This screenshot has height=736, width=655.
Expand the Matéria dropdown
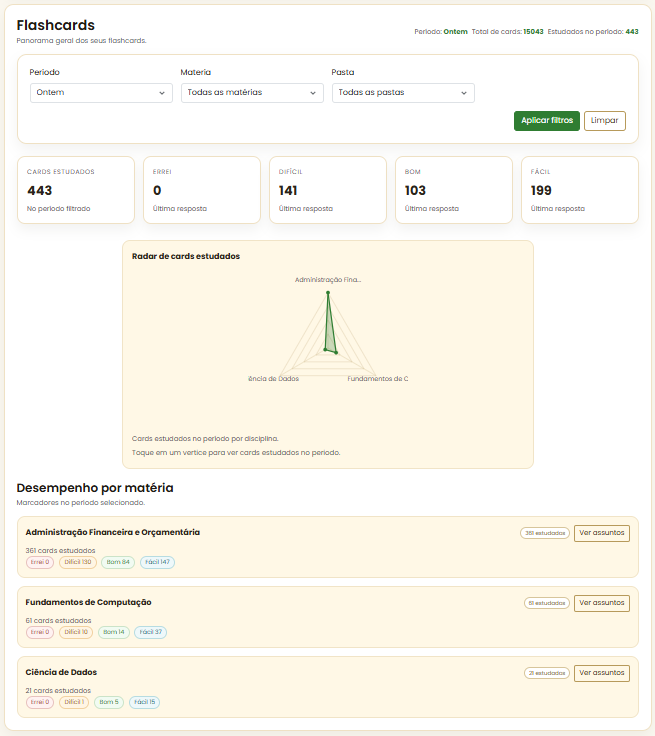pos(252,93)
